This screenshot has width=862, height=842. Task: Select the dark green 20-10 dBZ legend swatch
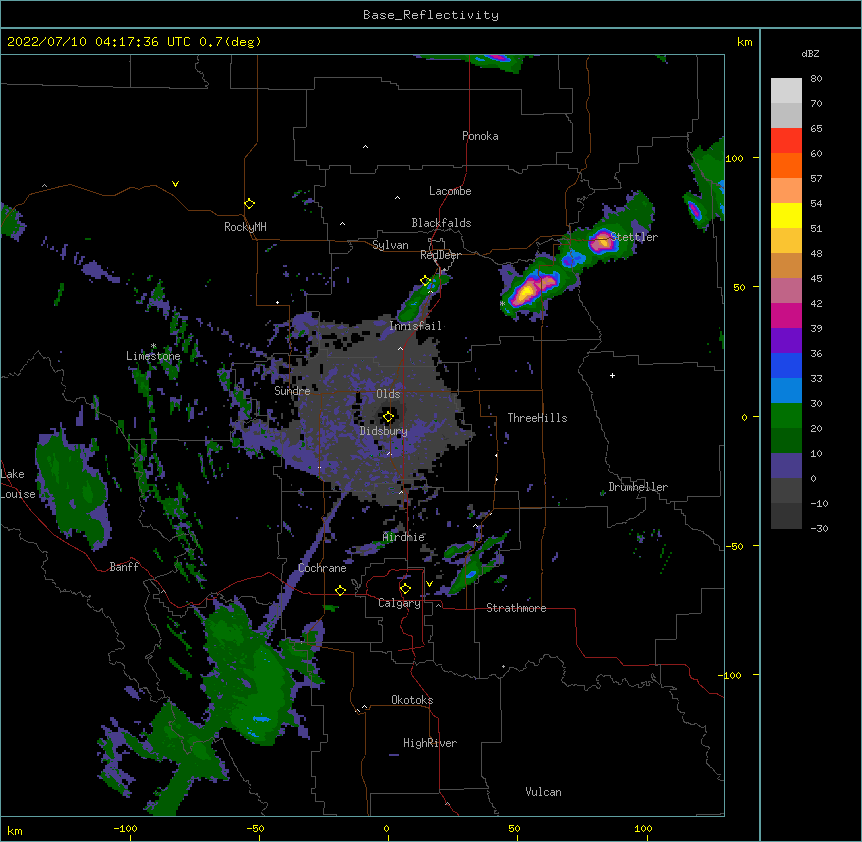(786, 441)
